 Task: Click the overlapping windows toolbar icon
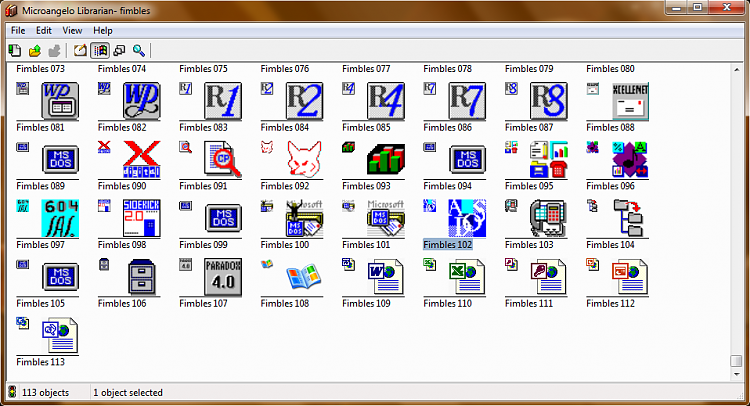[119, 50]
